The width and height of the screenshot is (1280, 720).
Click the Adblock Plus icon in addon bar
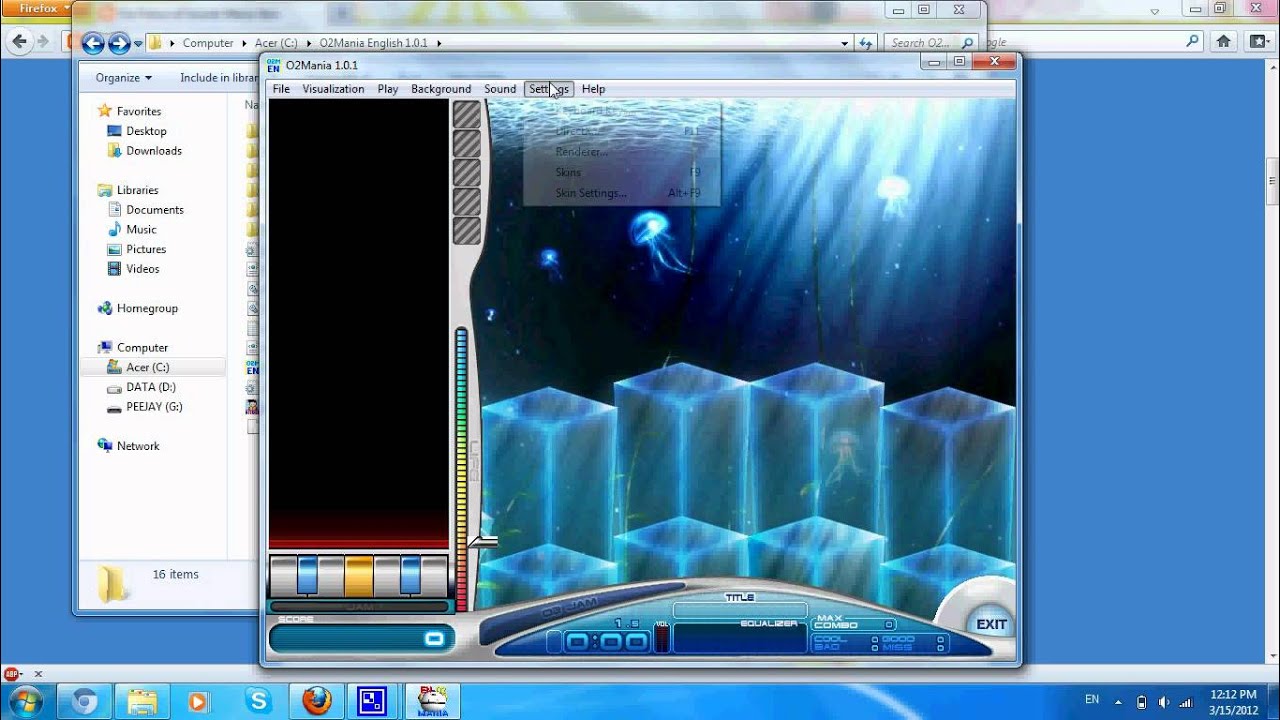pos(11,673)
